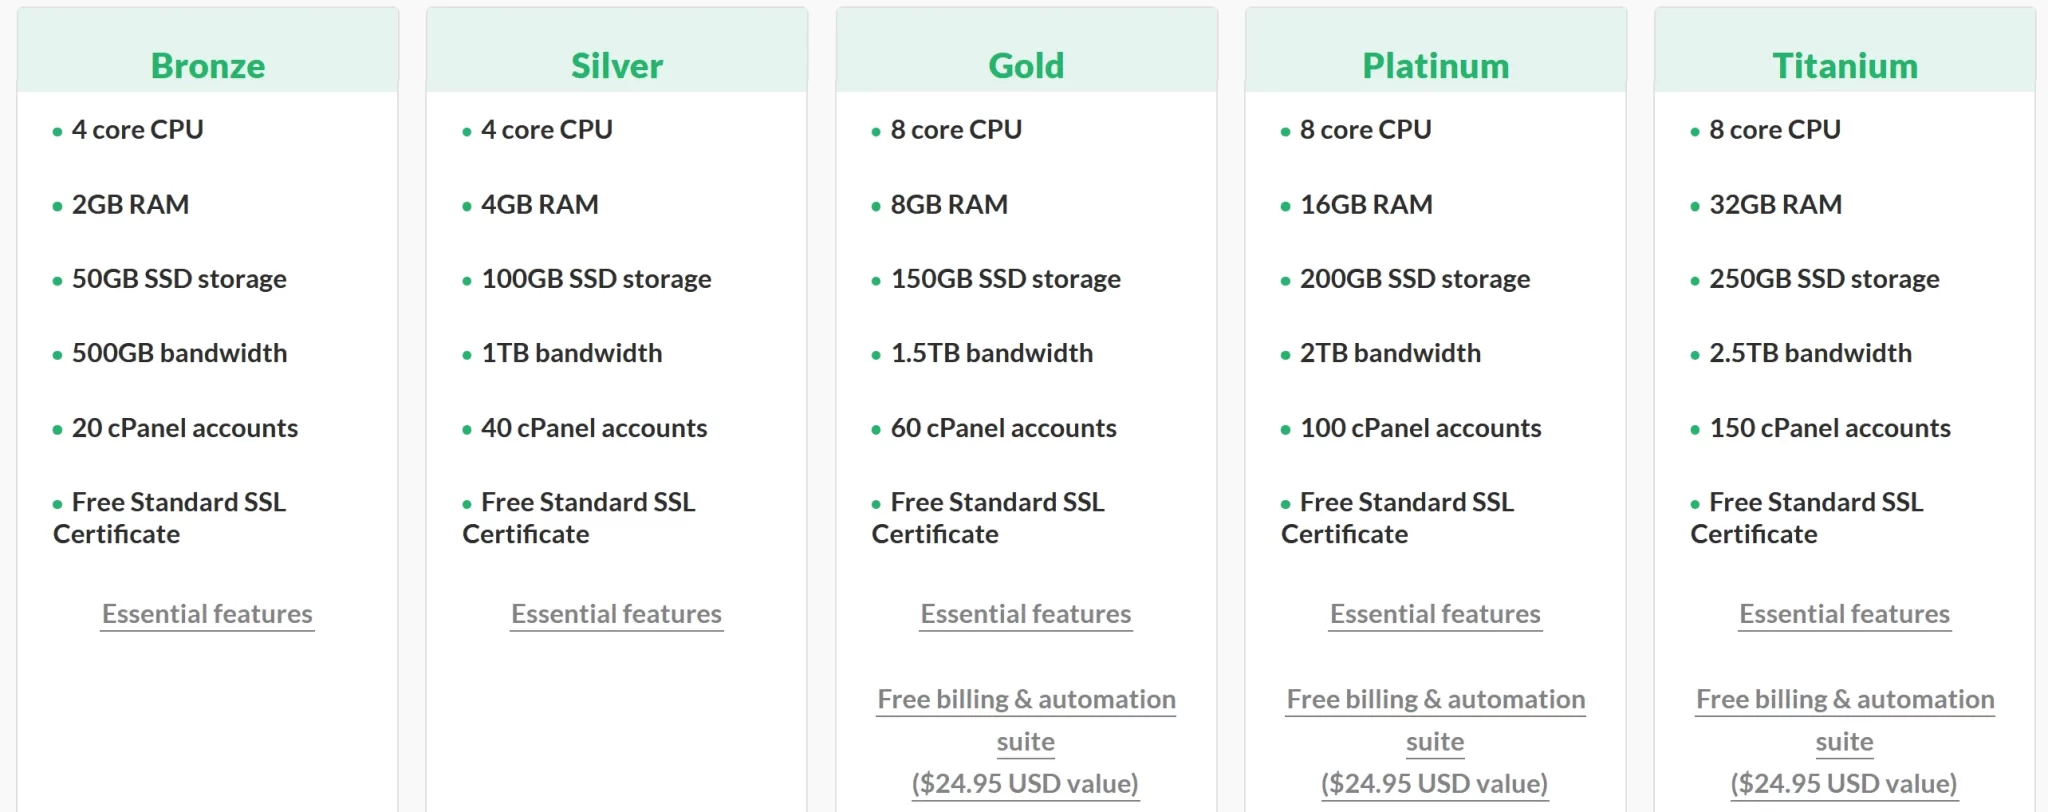Select the Bronze plan heading

click(208, 66)
